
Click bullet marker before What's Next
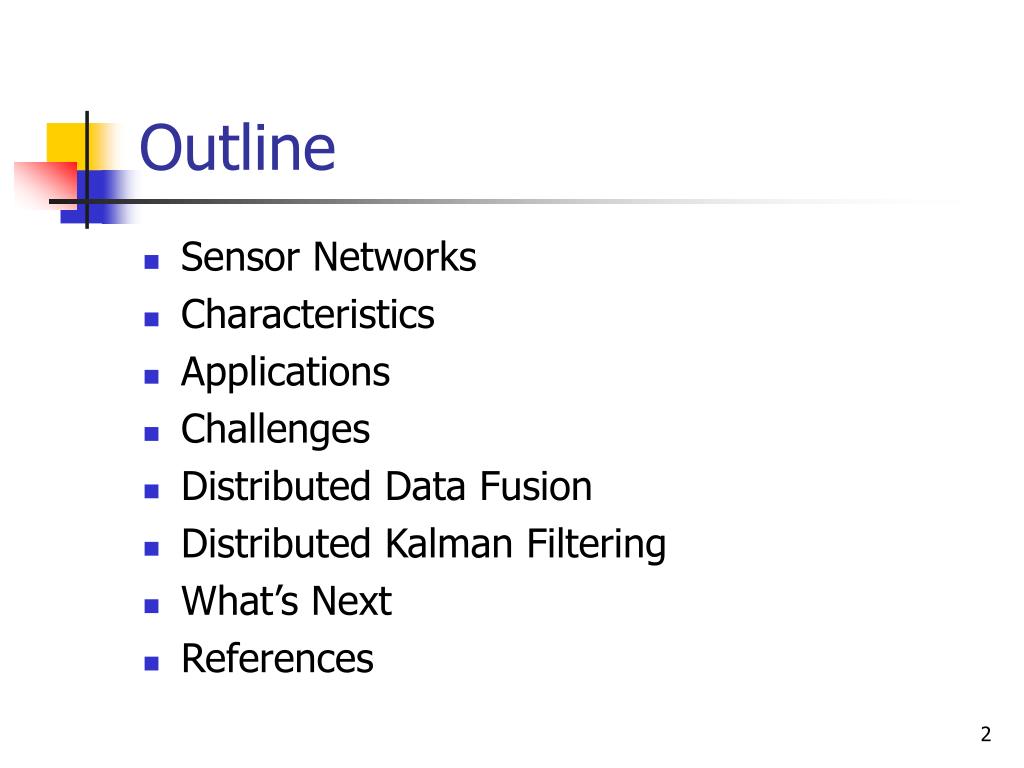(152, 606)
